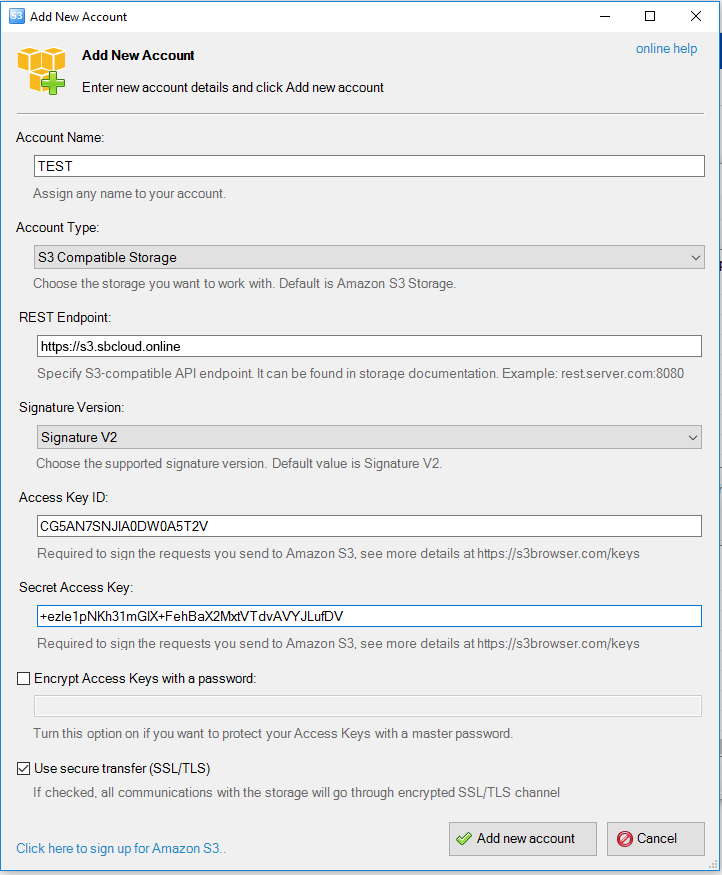The image size is (722, 875).
Task: Click the green checkmark icon on Add new account
Action: (x=464, y=839)
